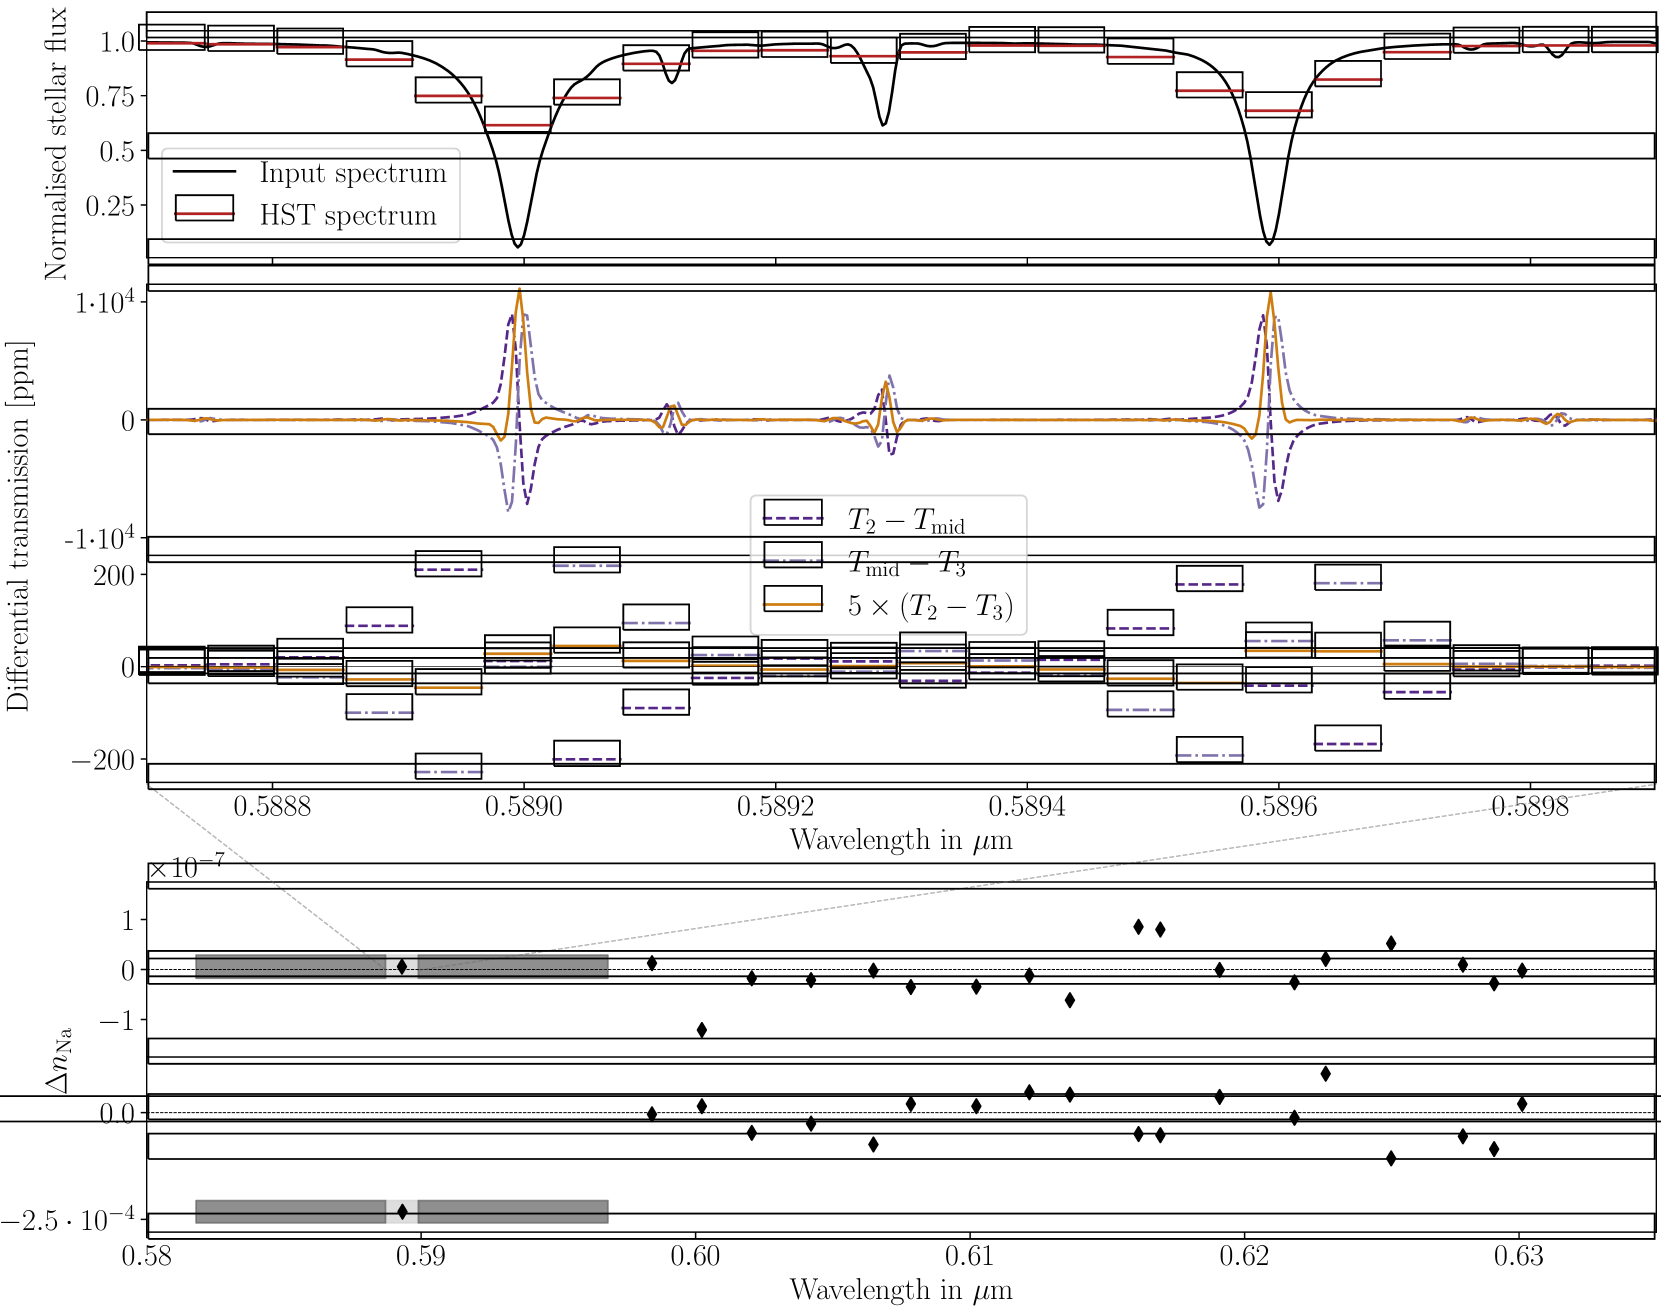This screenshot has height=1309, width=1661.
Task: Click the central absorption dip near 0.5893
Action: click(883, 123)
